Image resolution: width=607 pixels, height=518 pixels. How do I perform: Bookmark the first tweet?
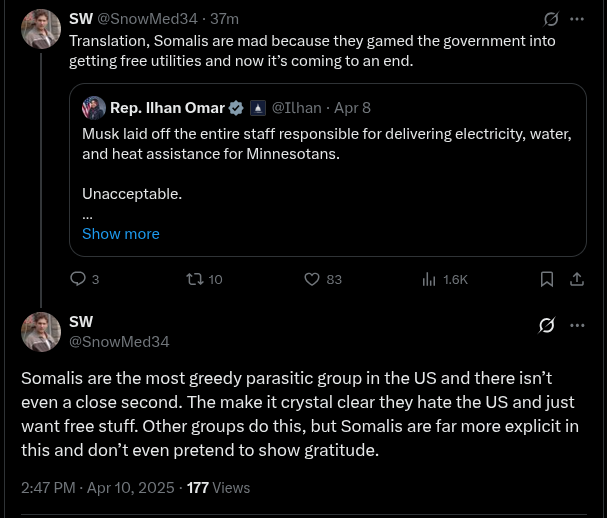click(547, 279)
